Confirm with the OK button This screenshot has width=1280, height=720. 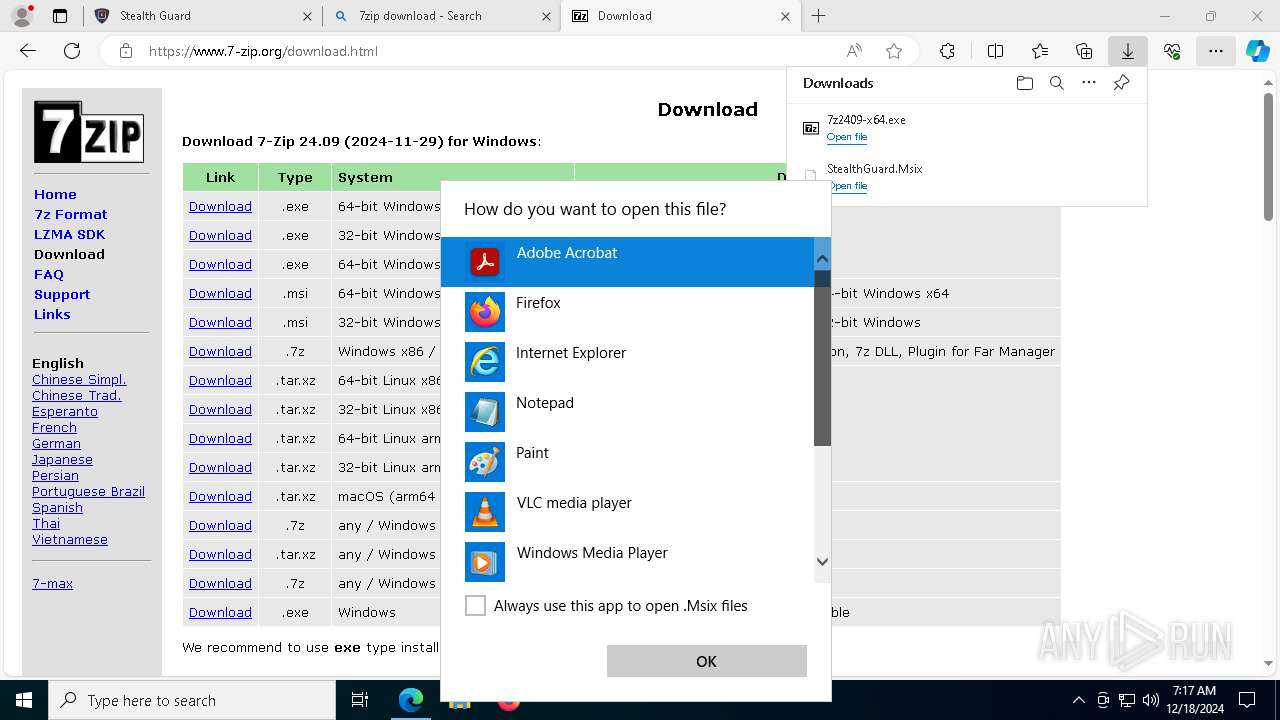pos(706,661)
